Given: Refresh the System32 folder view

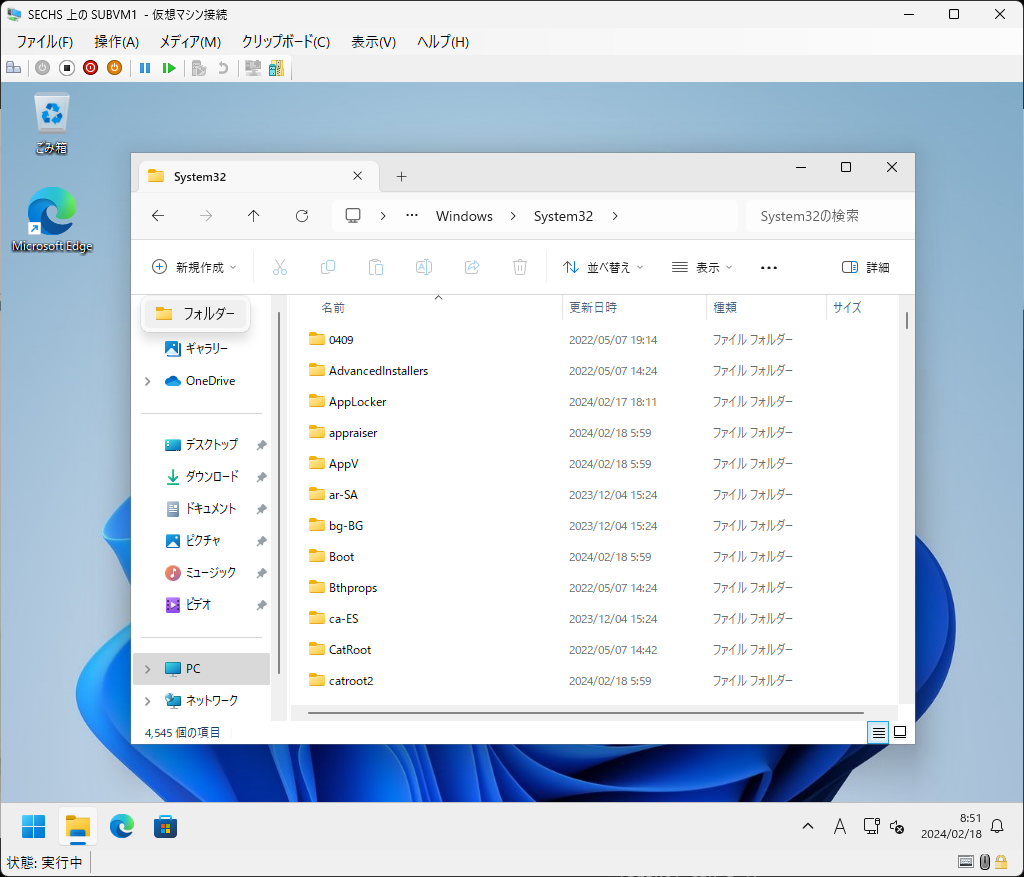Looking at the screenshot, I should (x=302, y=215).
